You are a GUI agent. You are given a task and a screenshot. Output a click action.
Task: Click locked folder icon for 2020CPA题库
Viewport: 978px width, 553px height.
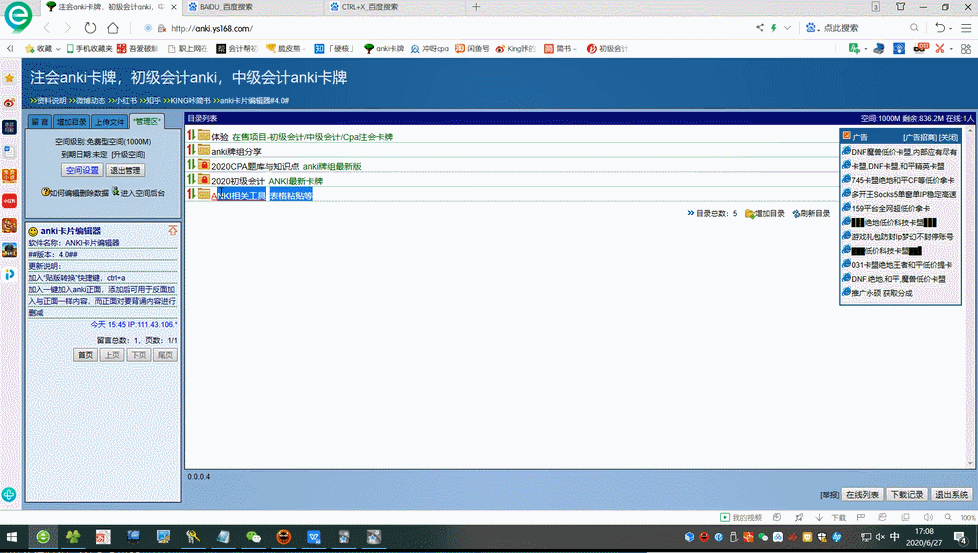click(204, 165)
